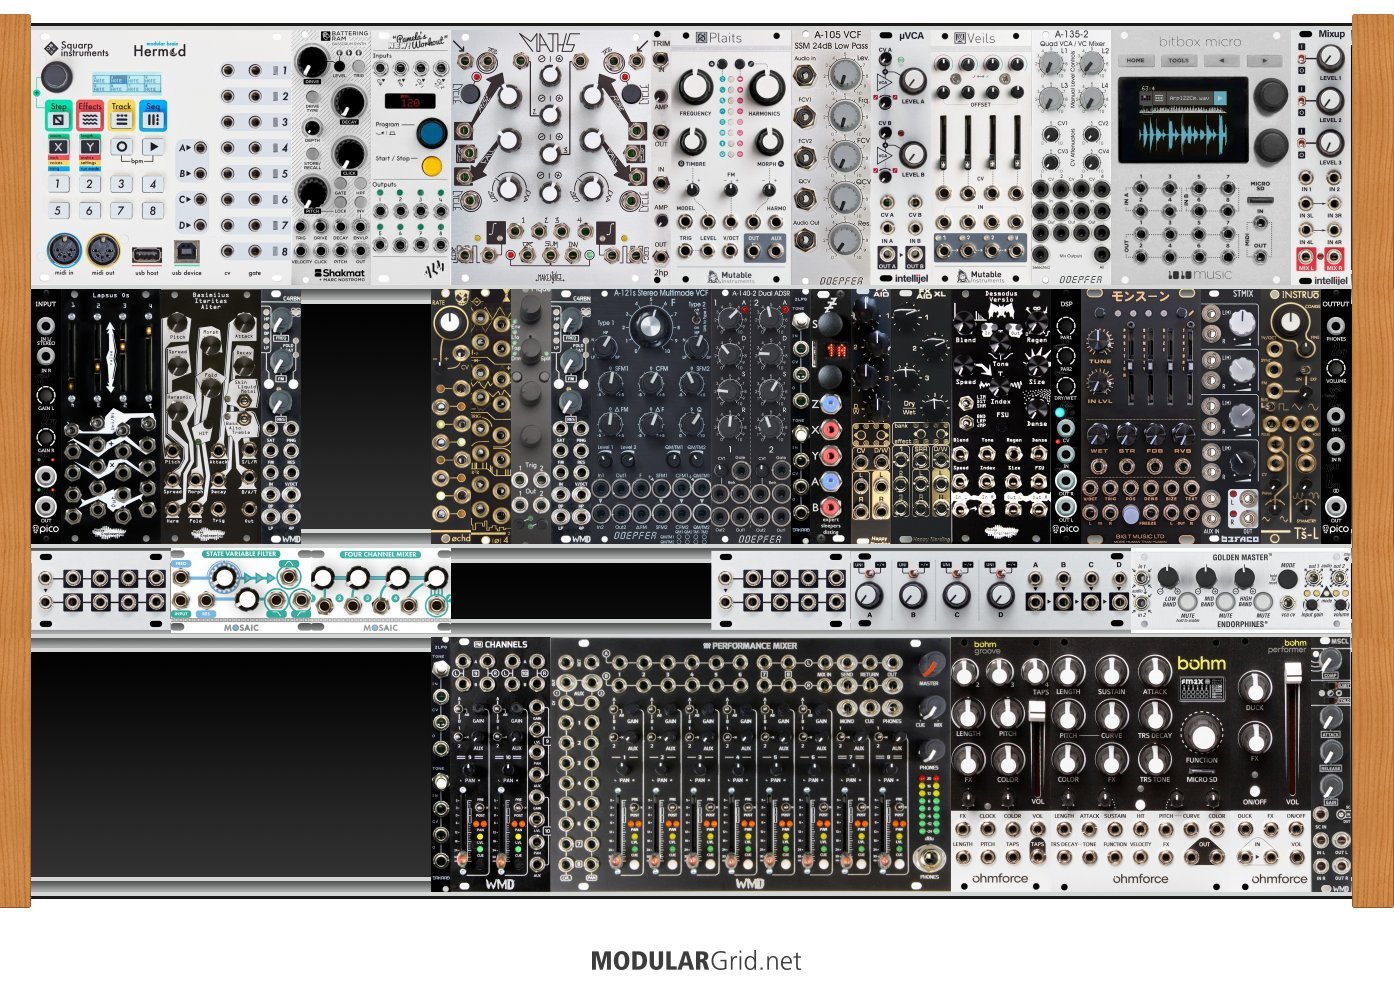Click the FM3X grid logo on bohm

point(1201,689)
